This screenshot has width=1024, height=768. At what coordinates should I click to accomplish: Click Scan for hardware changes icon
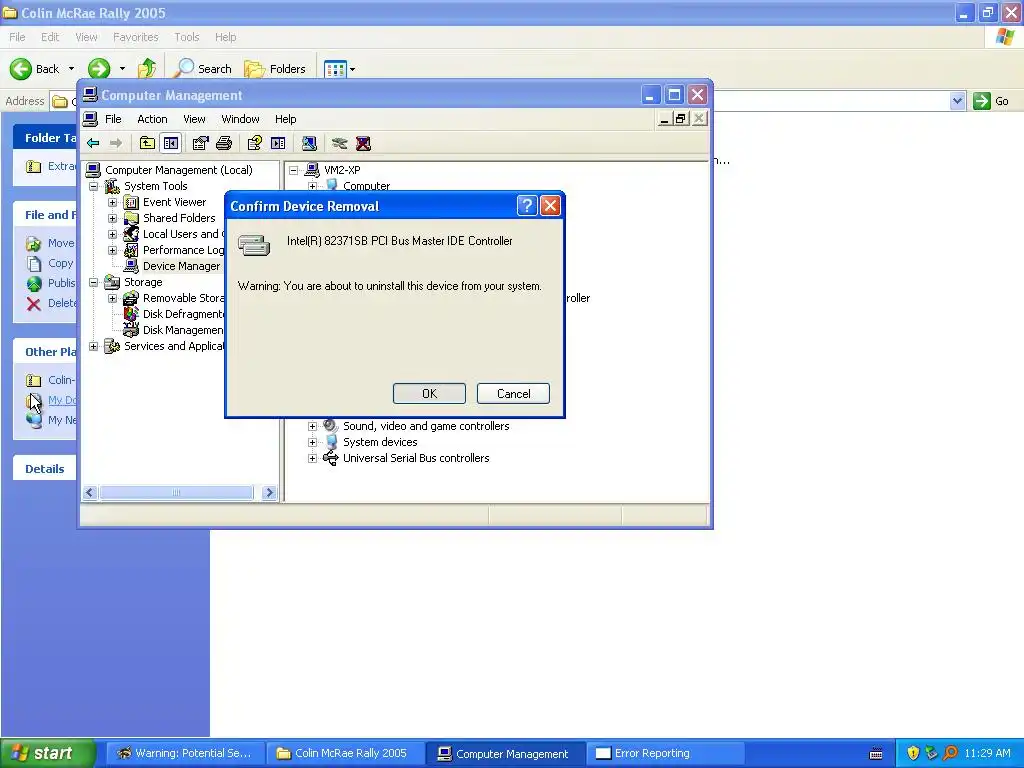(309, 144)
